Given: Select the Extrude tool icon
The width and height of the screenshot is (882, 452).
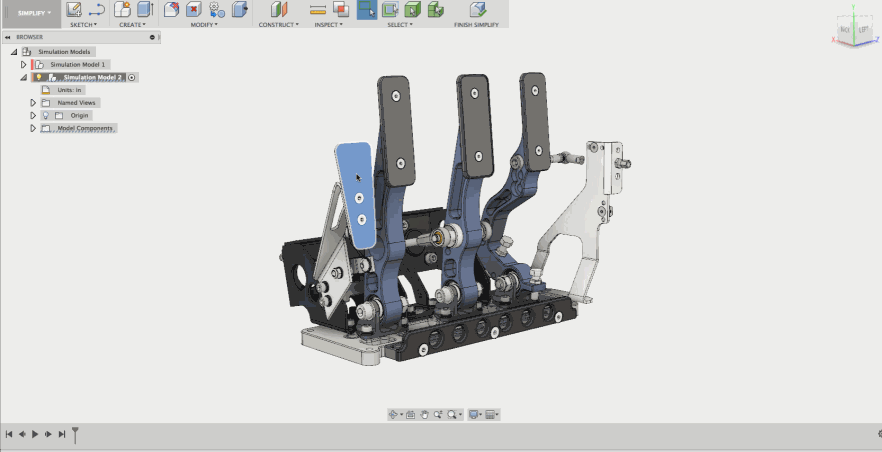Looking at the screenshot, I should [145, 9].
